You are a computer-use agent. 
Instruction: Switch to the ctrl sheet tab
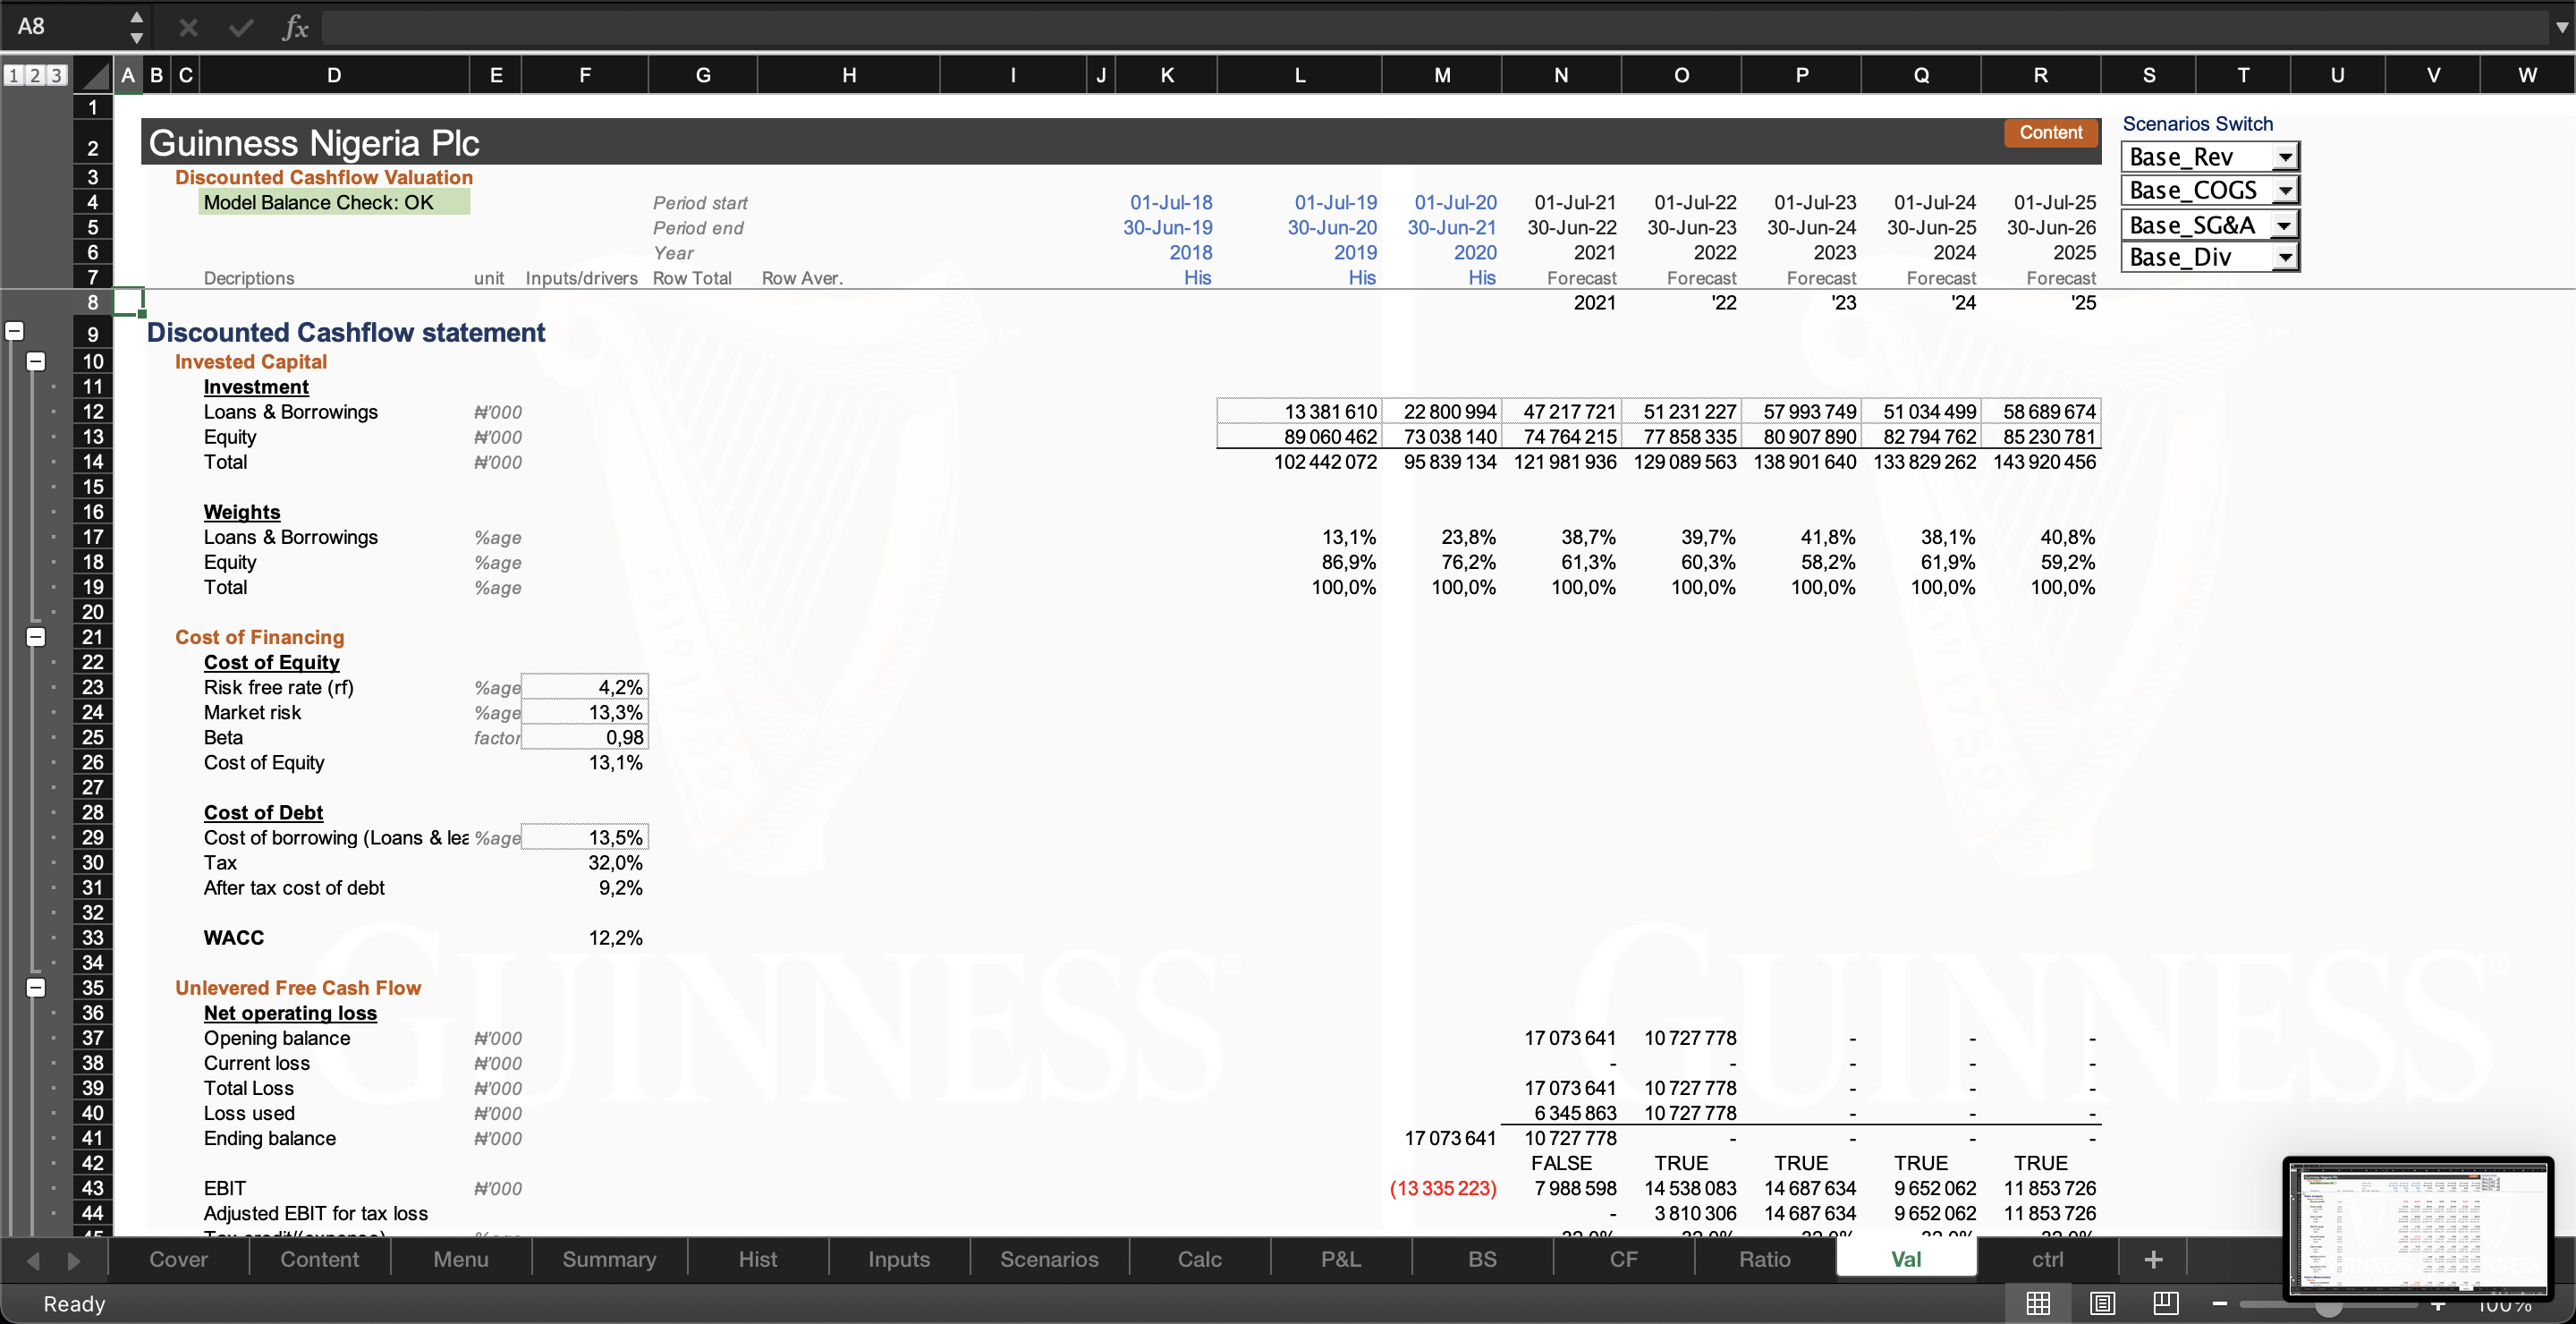tap(2047, 1259)
